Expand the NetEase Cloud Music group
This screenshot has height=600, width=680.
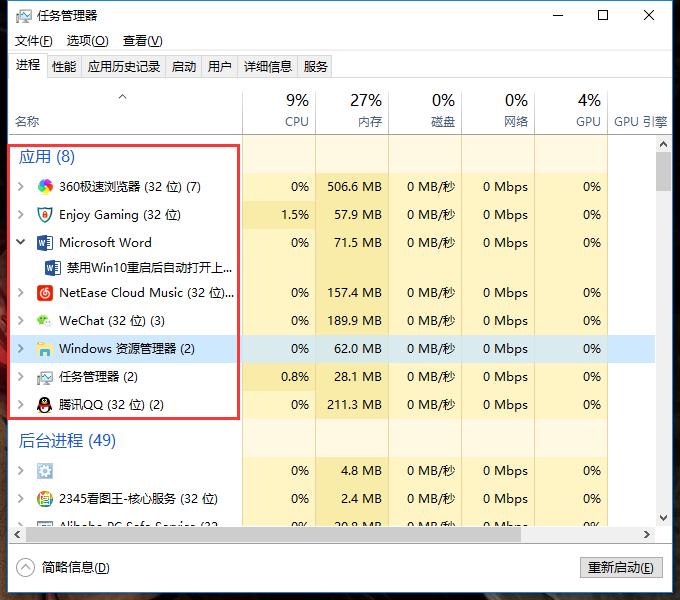pyautogui.click(x=20, y=293)
